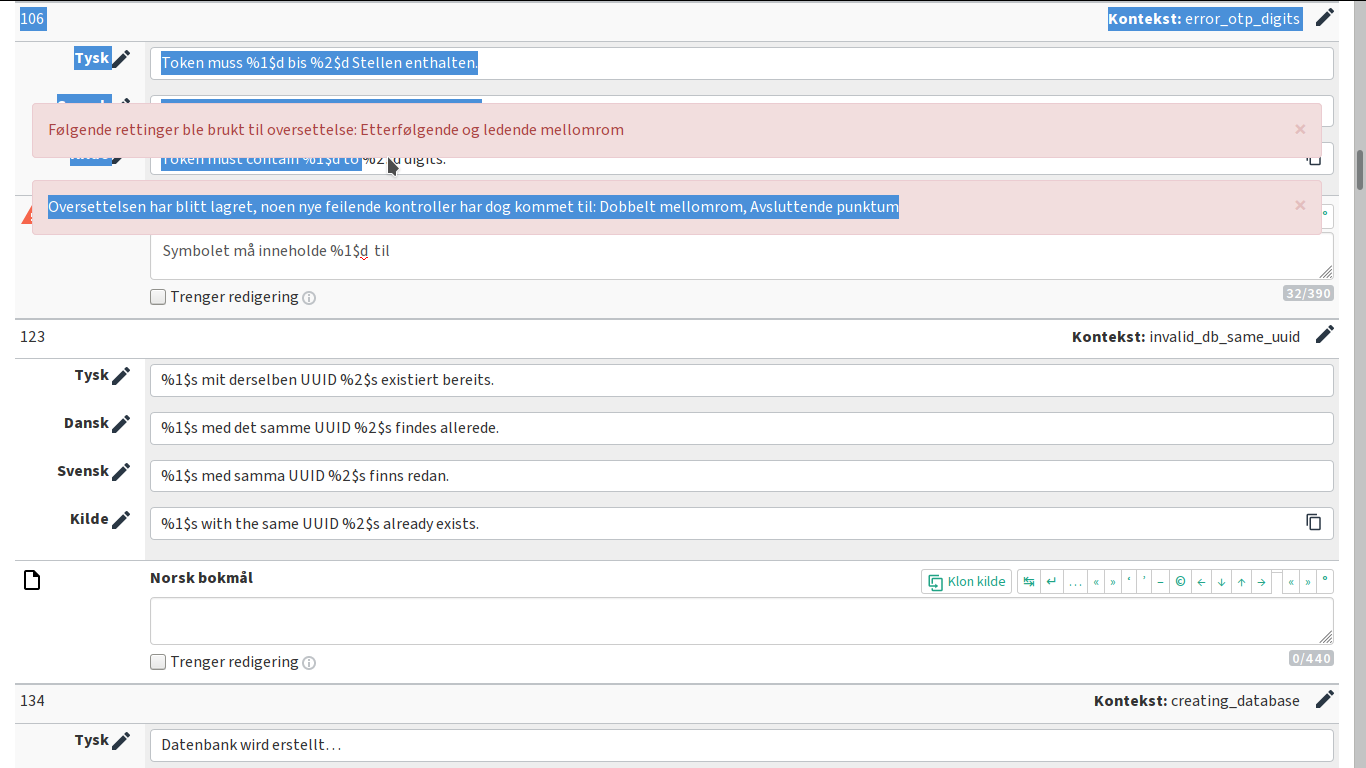Focus translation box 'Symbolet må inneholde'

pyautogui.click(x=742, y=256)
